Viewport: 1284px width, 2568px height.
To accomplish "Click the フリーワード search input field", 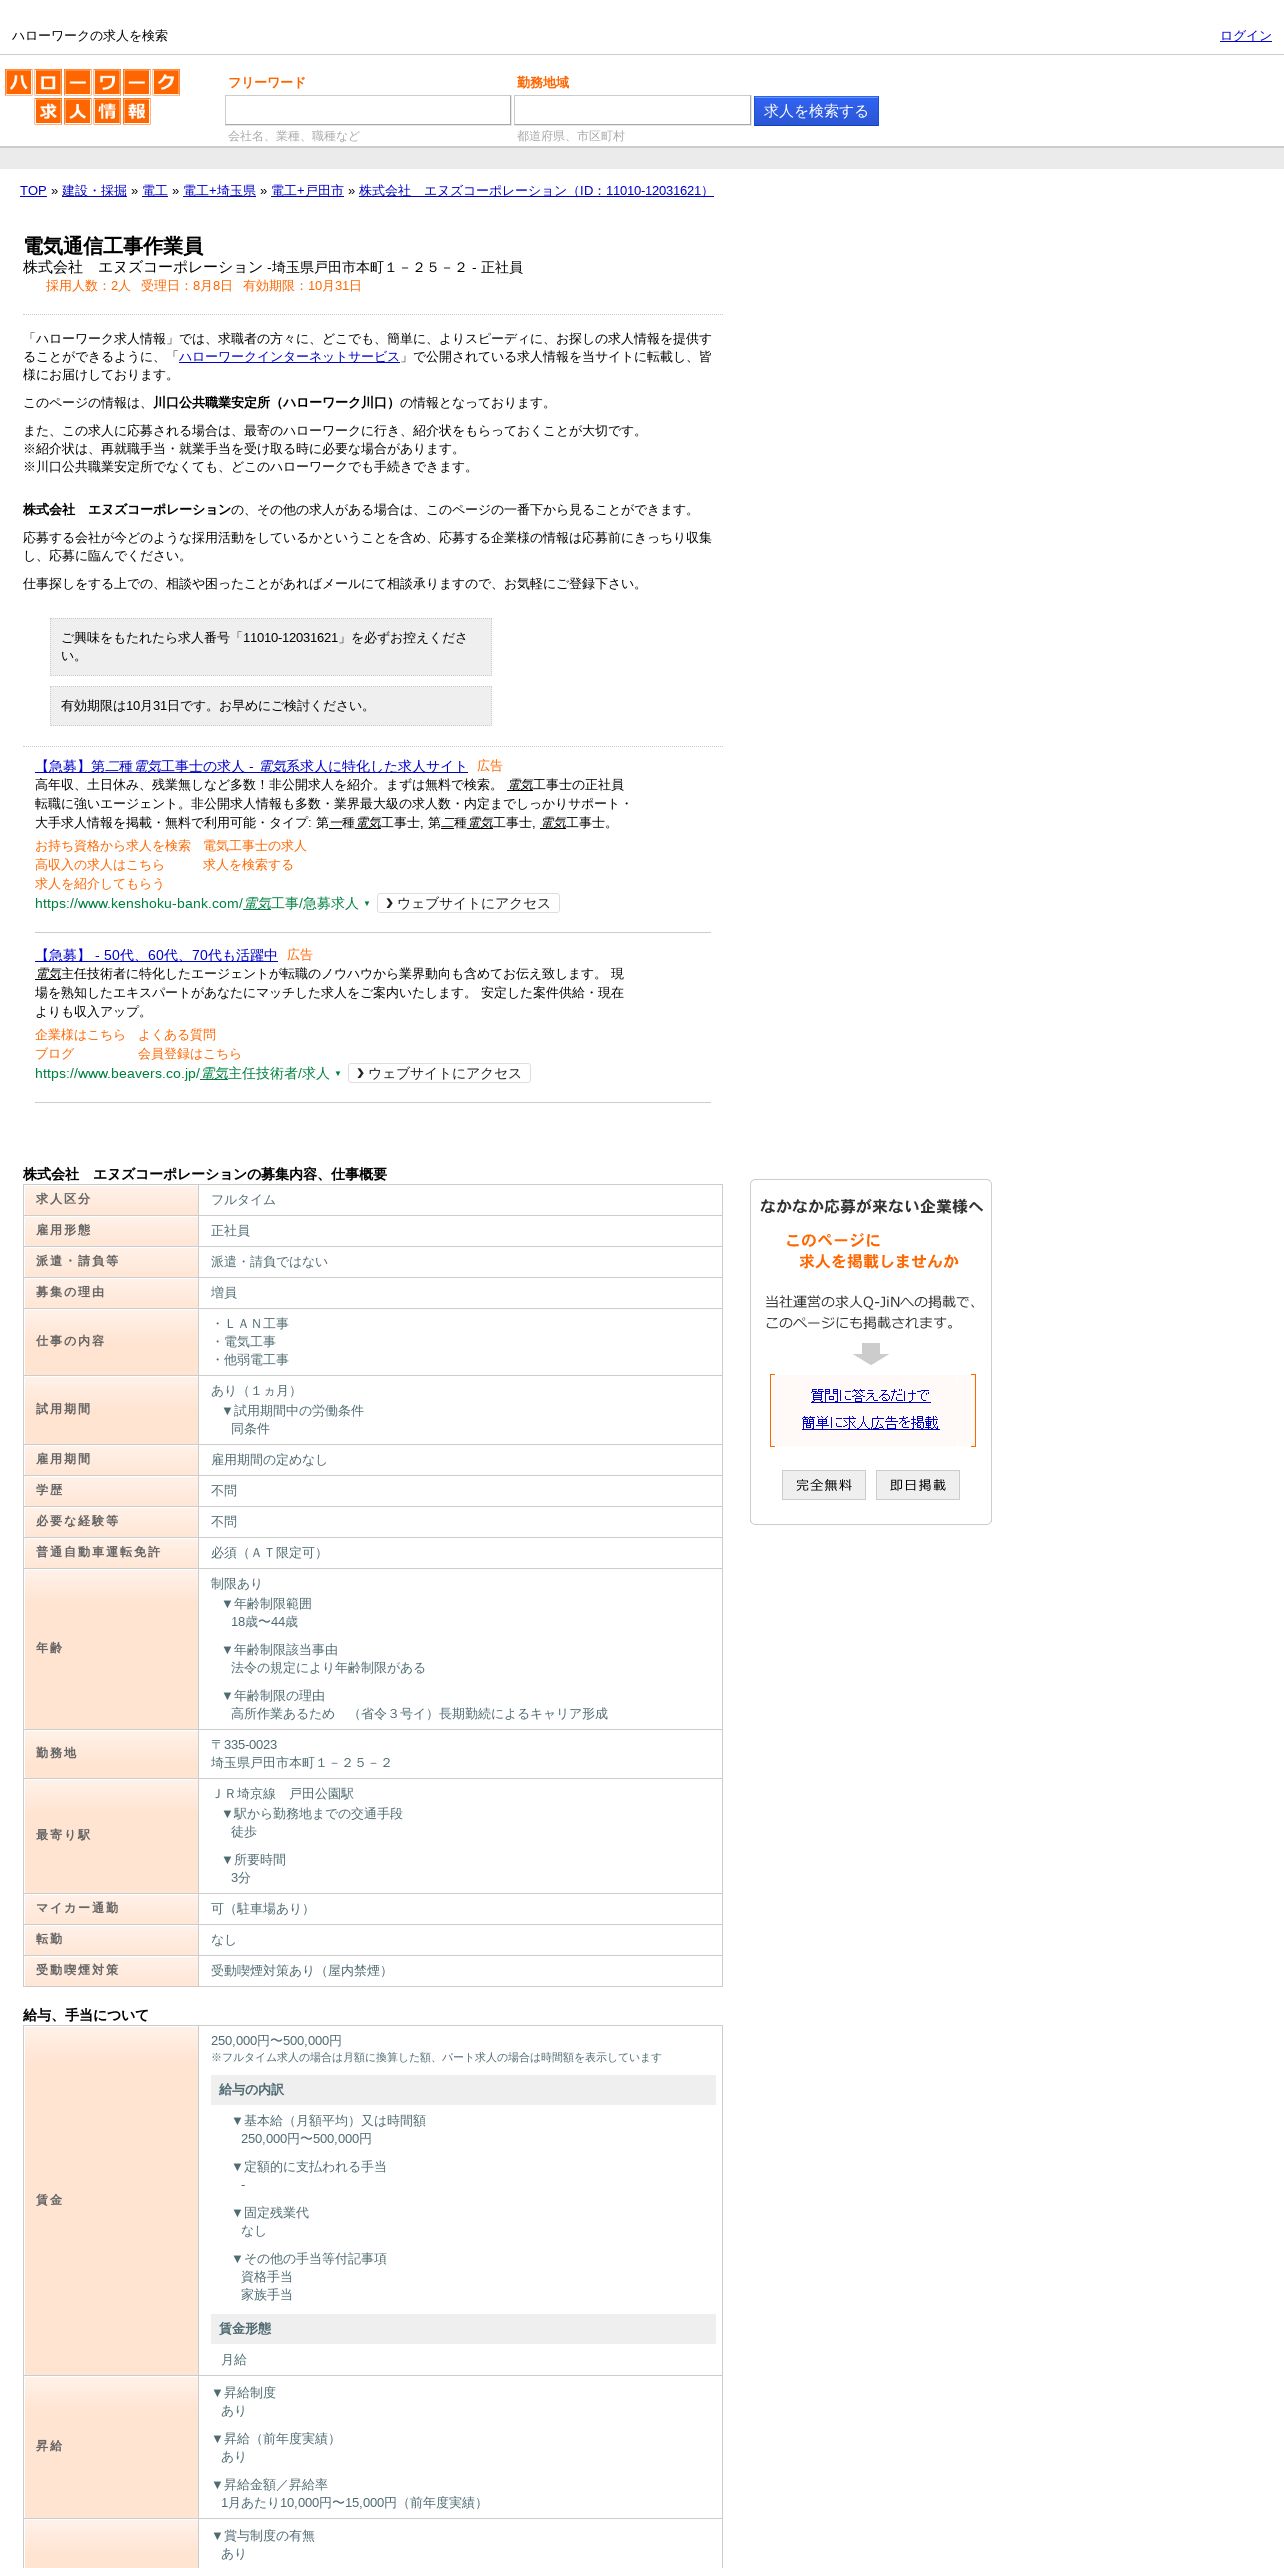I will [368, 110].
